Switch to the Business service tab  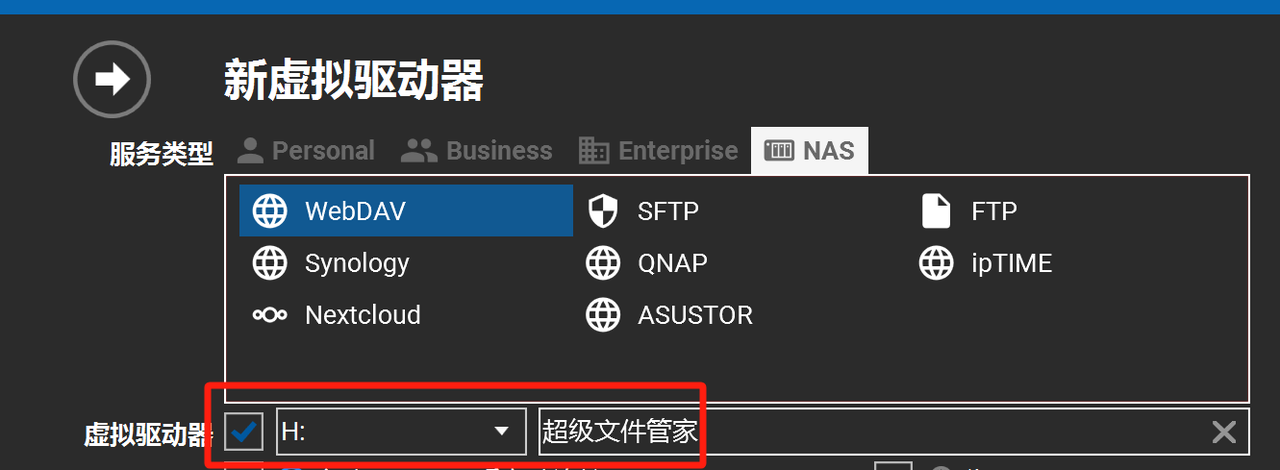(x=476, y=151)
